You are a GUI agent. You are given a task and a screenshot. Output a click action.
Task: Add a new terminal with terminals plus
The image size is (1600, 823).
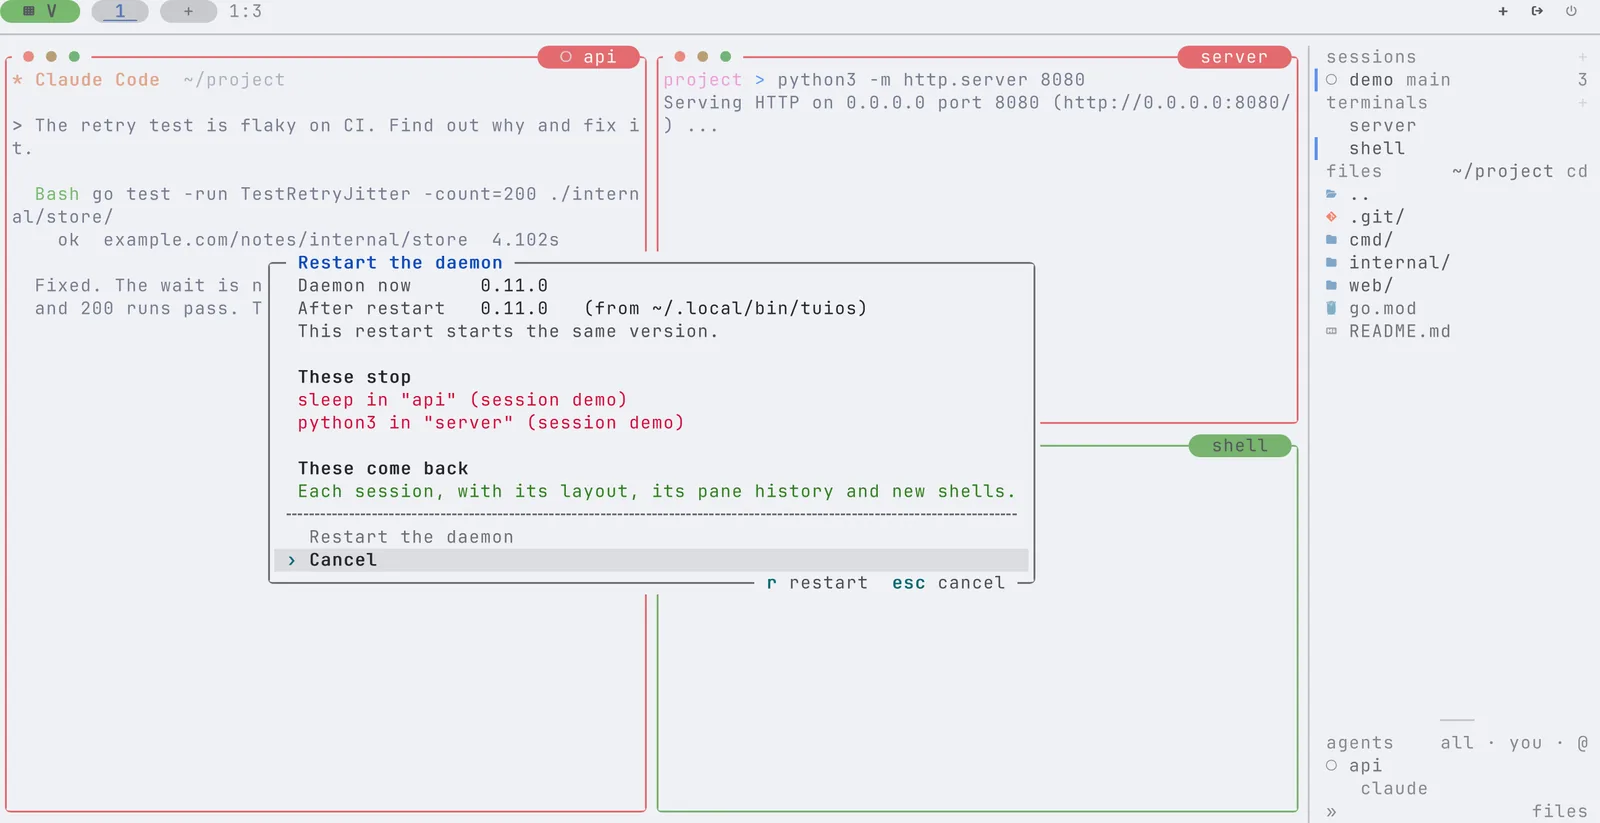click(x=1582, y=103)
